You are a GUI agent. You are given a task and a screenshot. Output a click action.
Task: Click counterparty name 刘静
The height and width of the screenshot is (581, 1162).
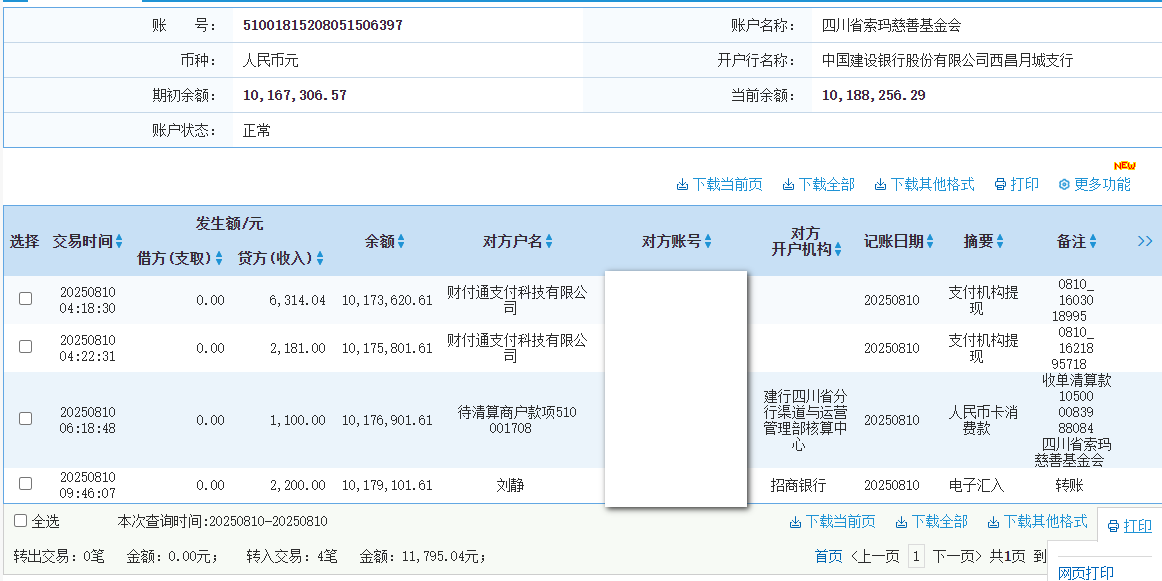pyautogui.click(x=510, y=485)
